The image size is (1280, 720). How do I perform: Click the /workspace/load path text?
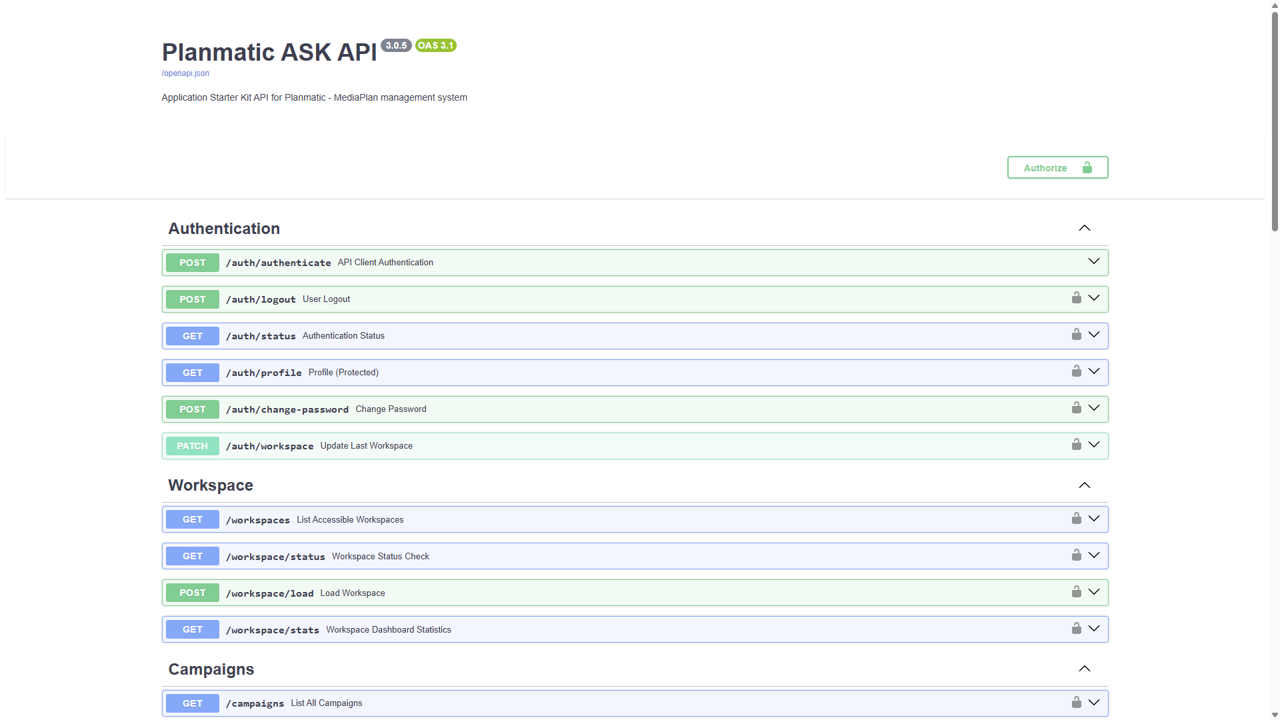[270, 593]
